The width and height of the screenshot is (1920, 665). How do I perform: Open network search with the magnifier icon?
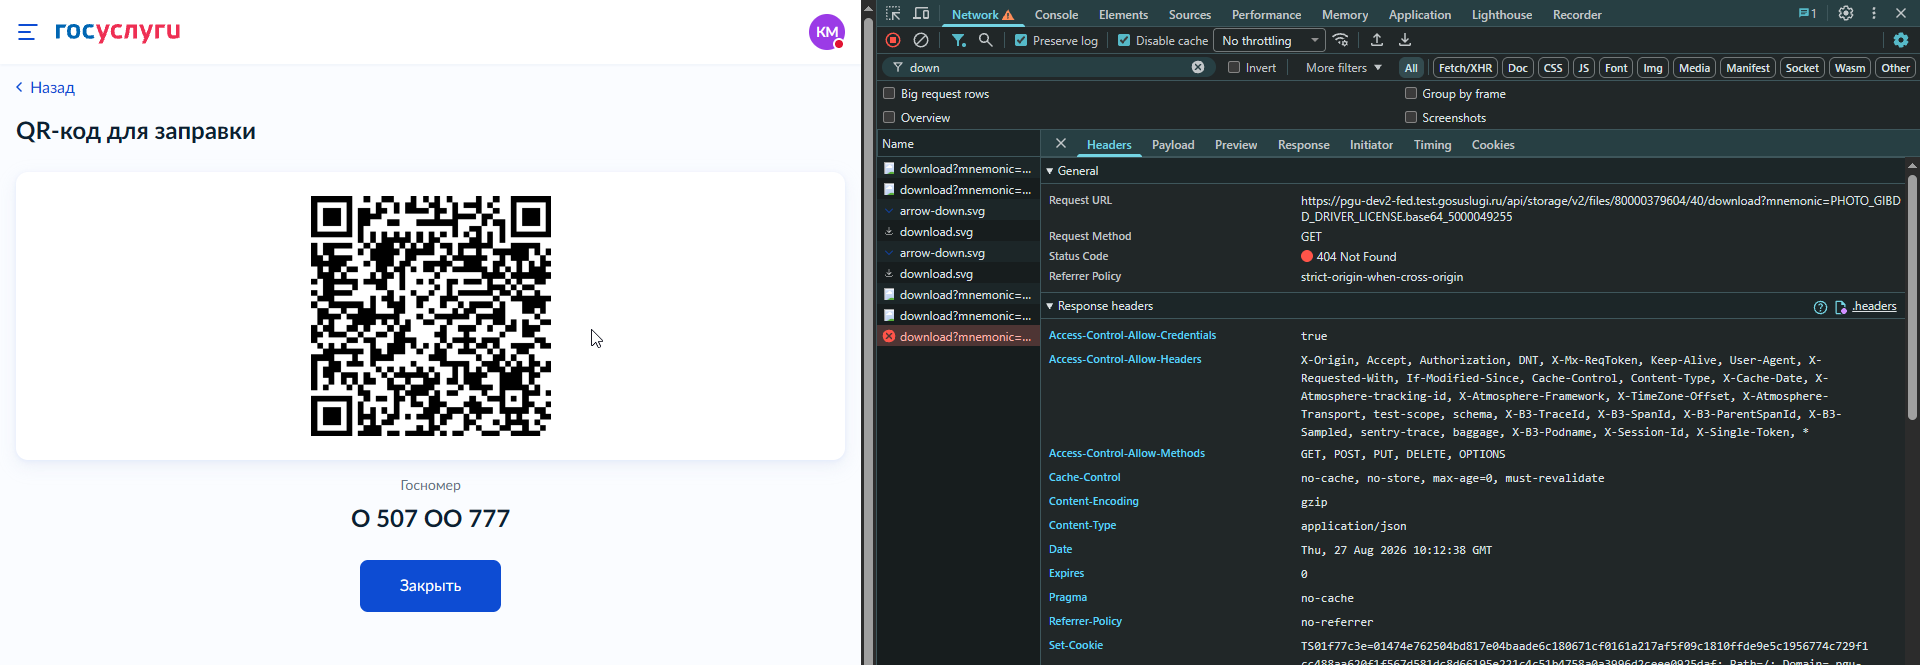point(986,40)
